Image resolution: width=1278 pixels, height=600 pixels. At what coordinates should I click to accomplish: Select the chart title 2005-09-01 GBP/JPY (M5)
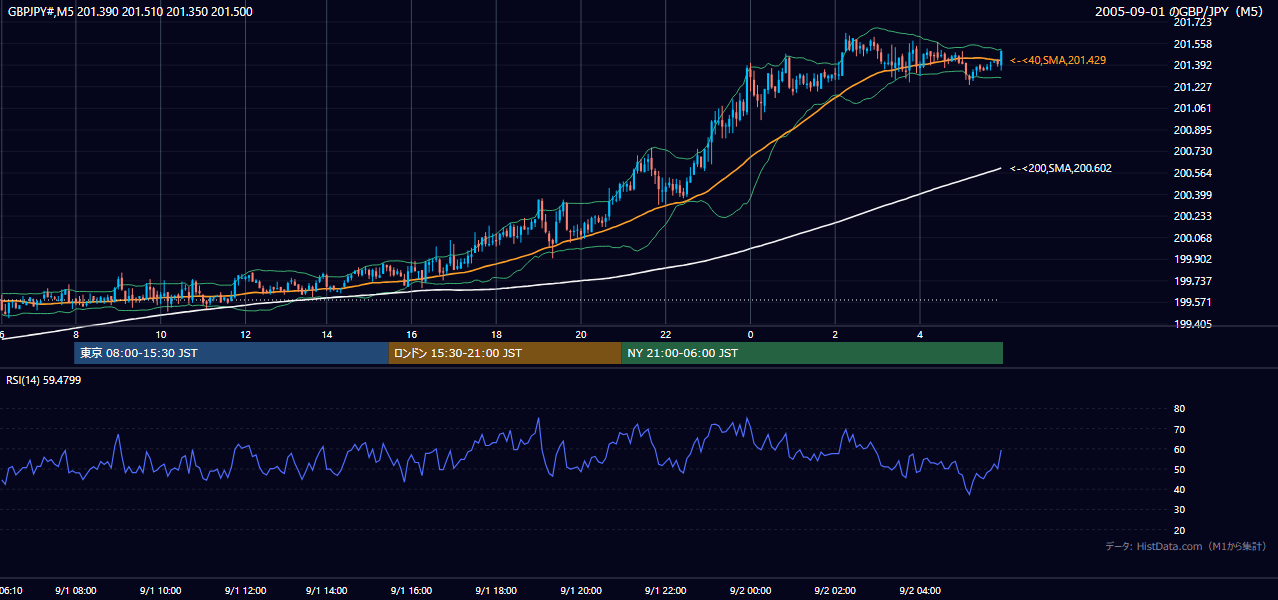click(1180, 11)
